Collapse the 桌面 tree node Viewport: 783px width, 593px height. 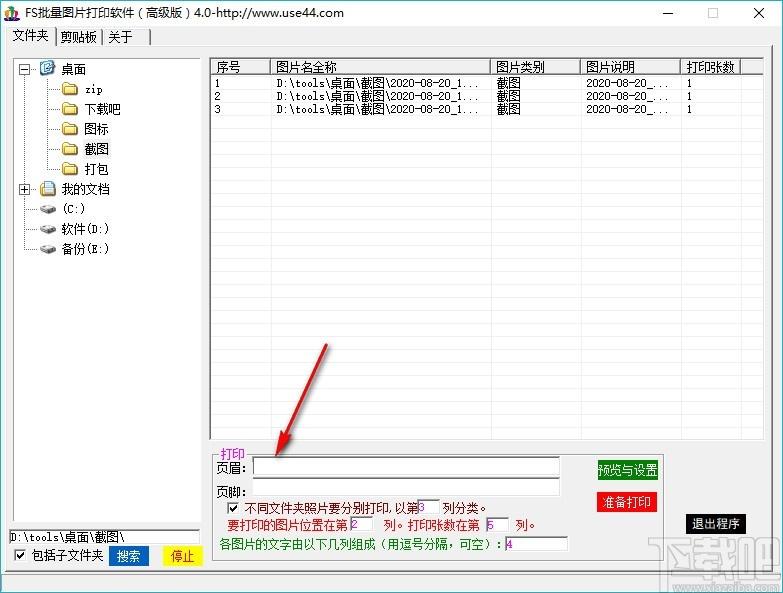click(24, 69)
